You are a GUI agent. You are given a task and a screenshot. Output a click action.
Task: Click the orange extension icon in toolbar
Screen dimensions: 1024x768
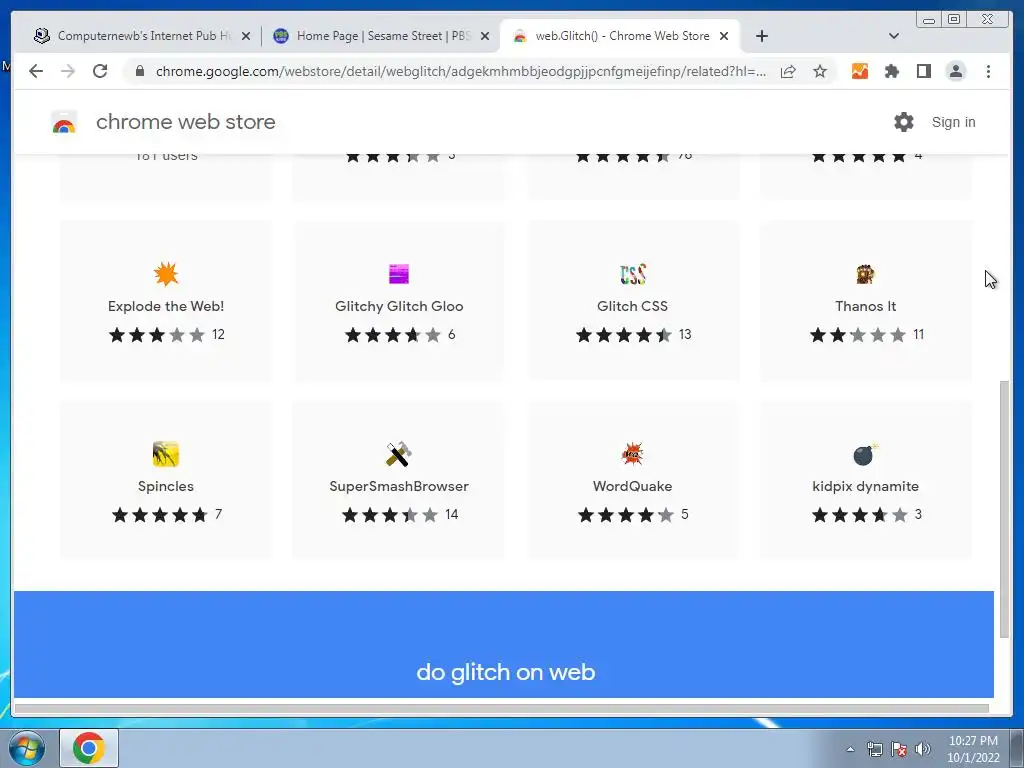pos(859,71)
